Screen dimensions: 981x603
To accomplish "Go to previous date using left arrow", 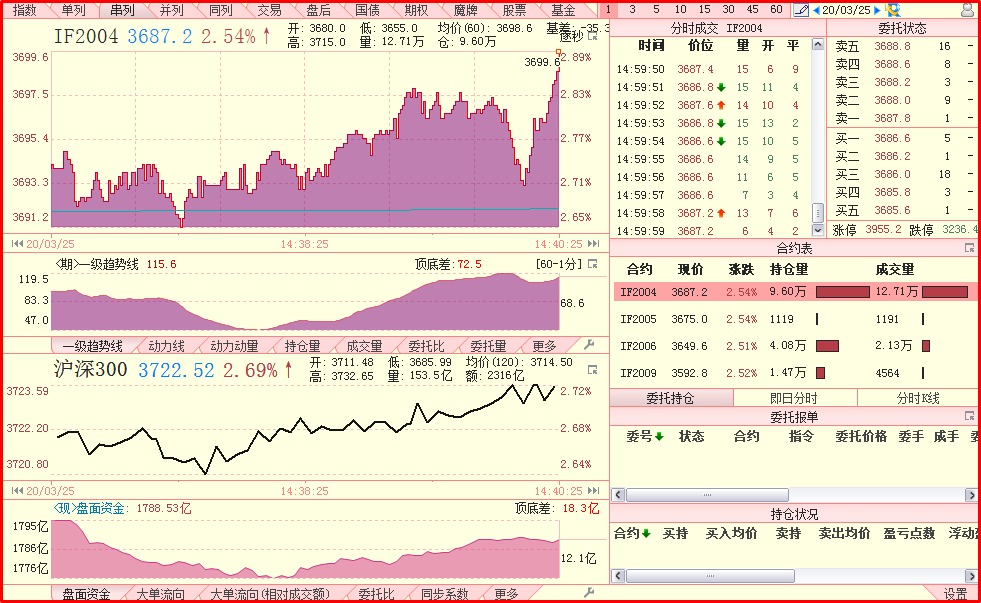I will tap(815, 10).
